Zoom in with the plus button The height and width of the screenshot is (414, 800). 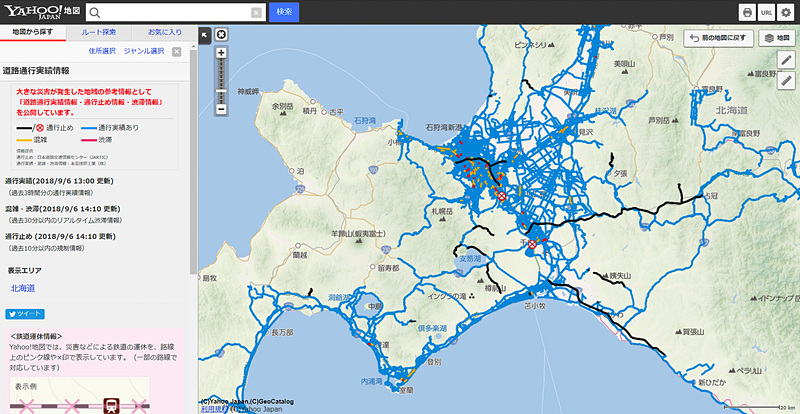[221, 53]
